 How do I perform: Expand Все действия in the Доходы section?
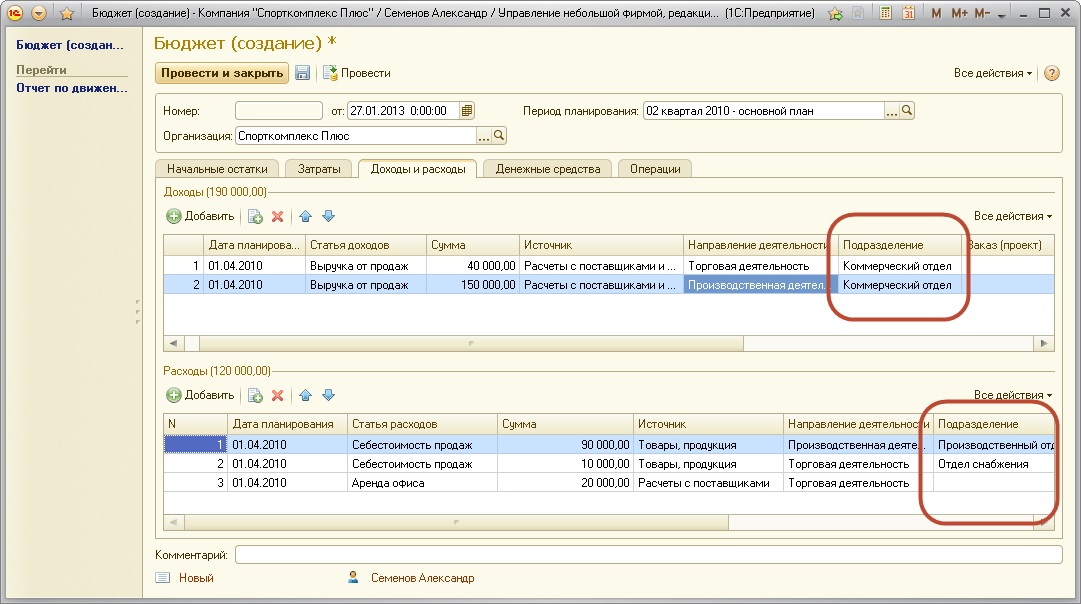pos(1013,216)
